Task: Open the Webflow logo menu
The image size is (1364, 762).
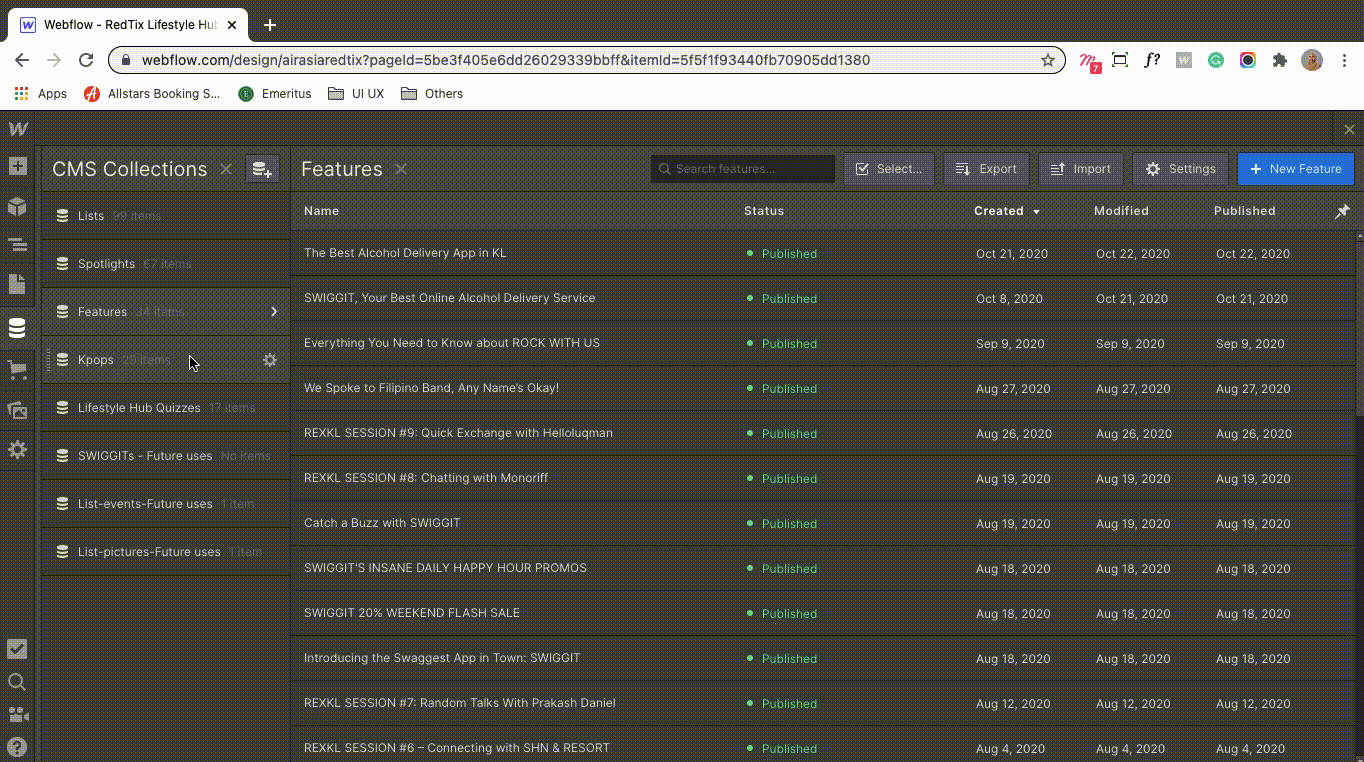Action: point(18,129)
